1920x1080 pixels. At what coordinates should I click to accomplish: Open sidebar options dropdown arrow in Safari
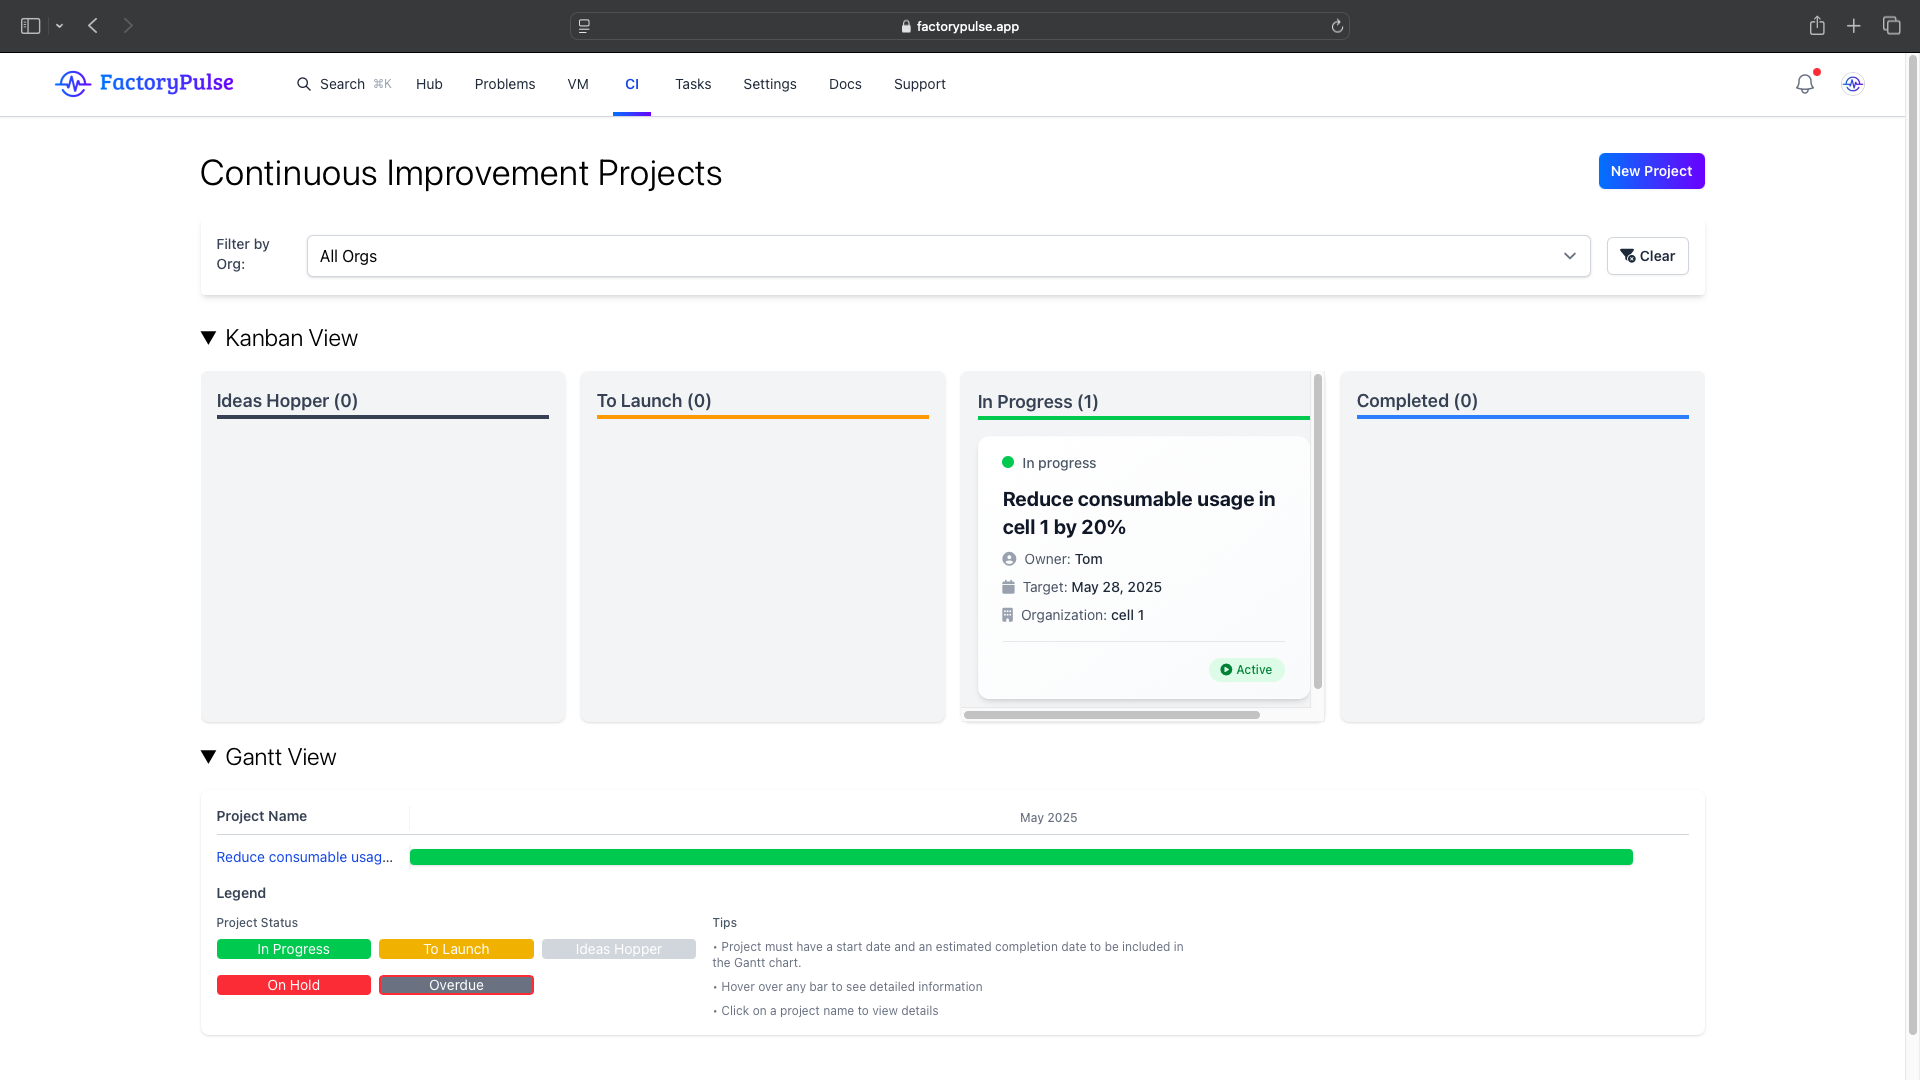point(59,26)
